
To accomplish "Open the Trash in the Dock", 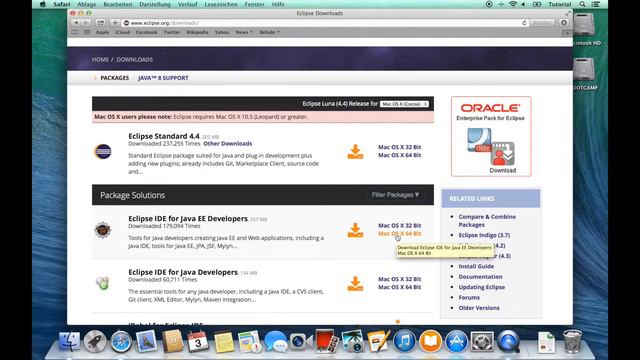I will (572, 341).
